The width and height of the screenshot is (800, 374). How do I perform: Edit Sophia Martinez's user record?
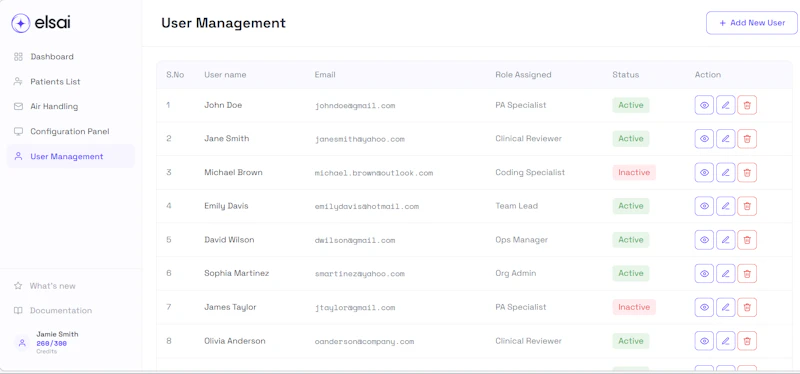point(726,273)
